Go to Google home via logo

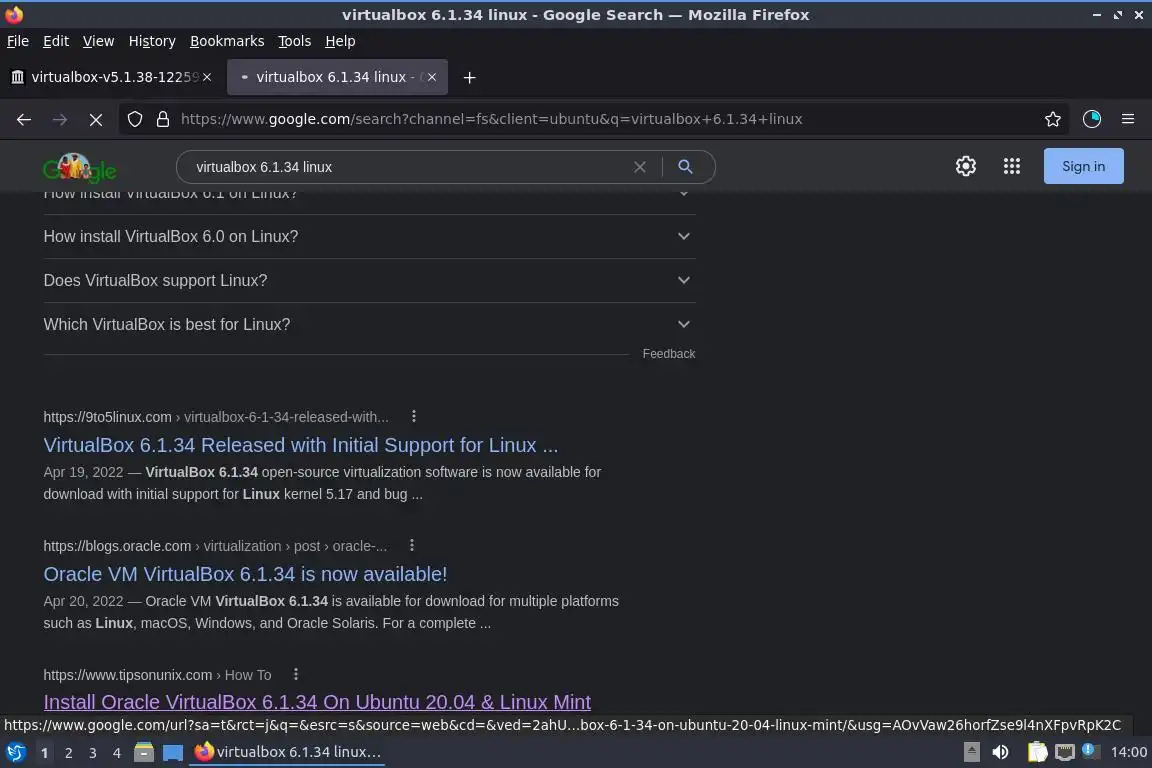point(79,168)
